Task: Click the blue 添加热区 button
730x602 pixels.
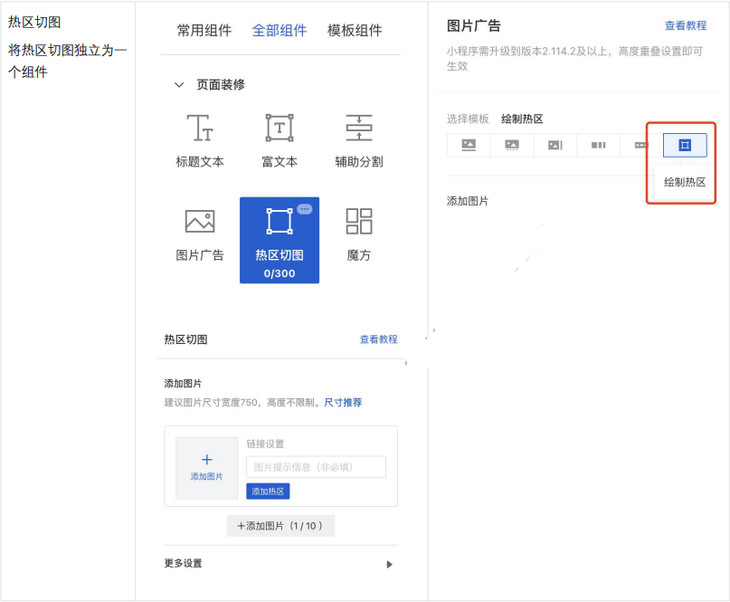Action: (x=268, y=491)
